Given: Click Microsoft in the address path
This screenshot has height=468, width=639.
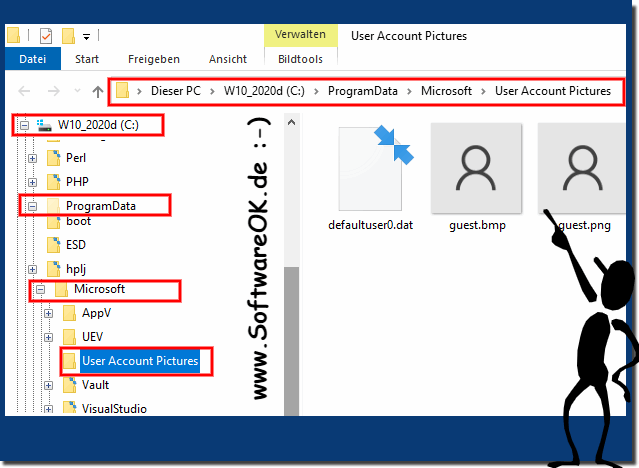Looking at the screenshot, I should tap(446, 91).
